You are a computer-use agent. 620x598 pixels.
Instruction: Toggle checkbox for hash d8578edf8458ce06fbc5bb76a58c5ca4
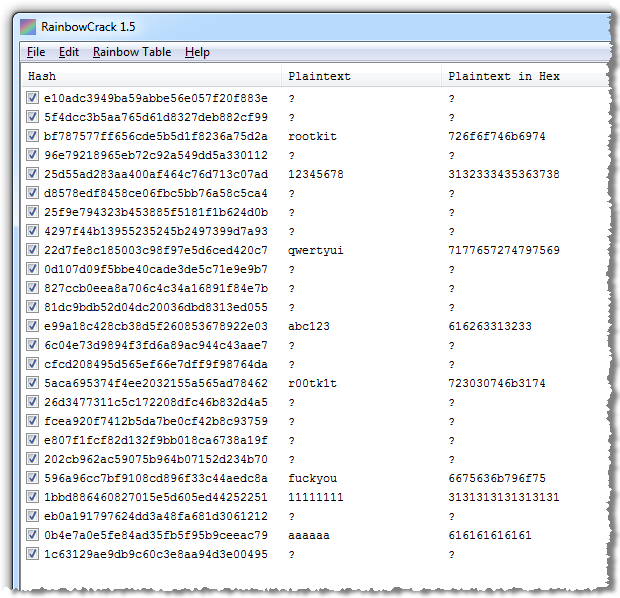[x=32, y=193]
